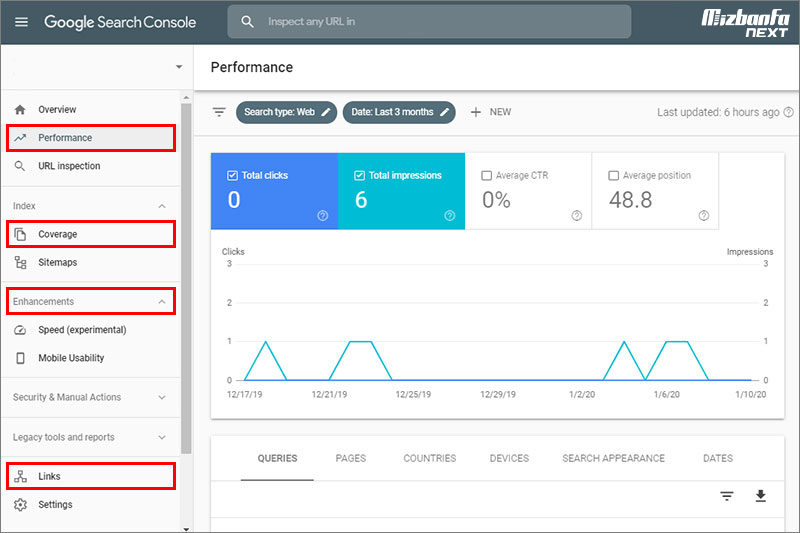Open the Links report label

click(x=49, y=476)
